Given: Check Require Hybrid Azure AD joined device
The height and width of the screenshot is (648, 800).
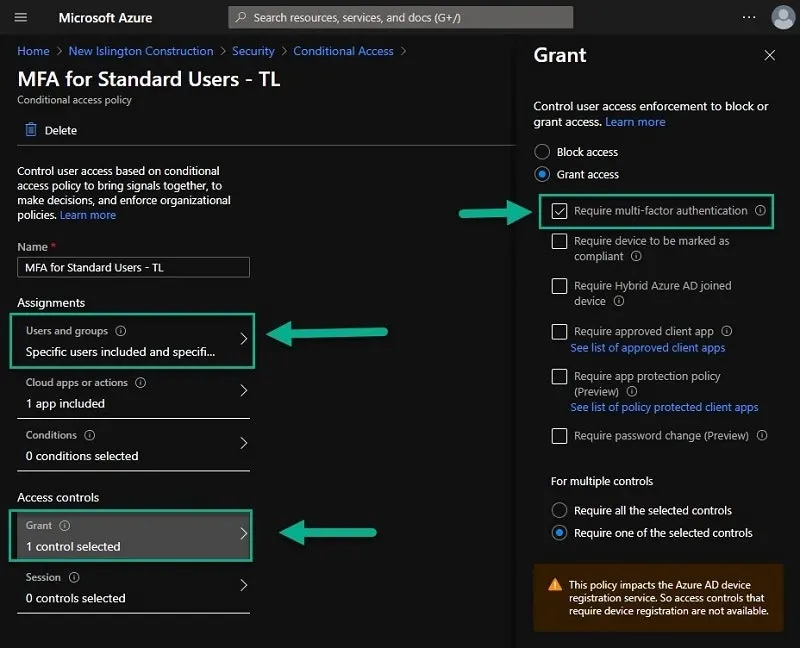Looking at the screenshot, I should point(559,286).
